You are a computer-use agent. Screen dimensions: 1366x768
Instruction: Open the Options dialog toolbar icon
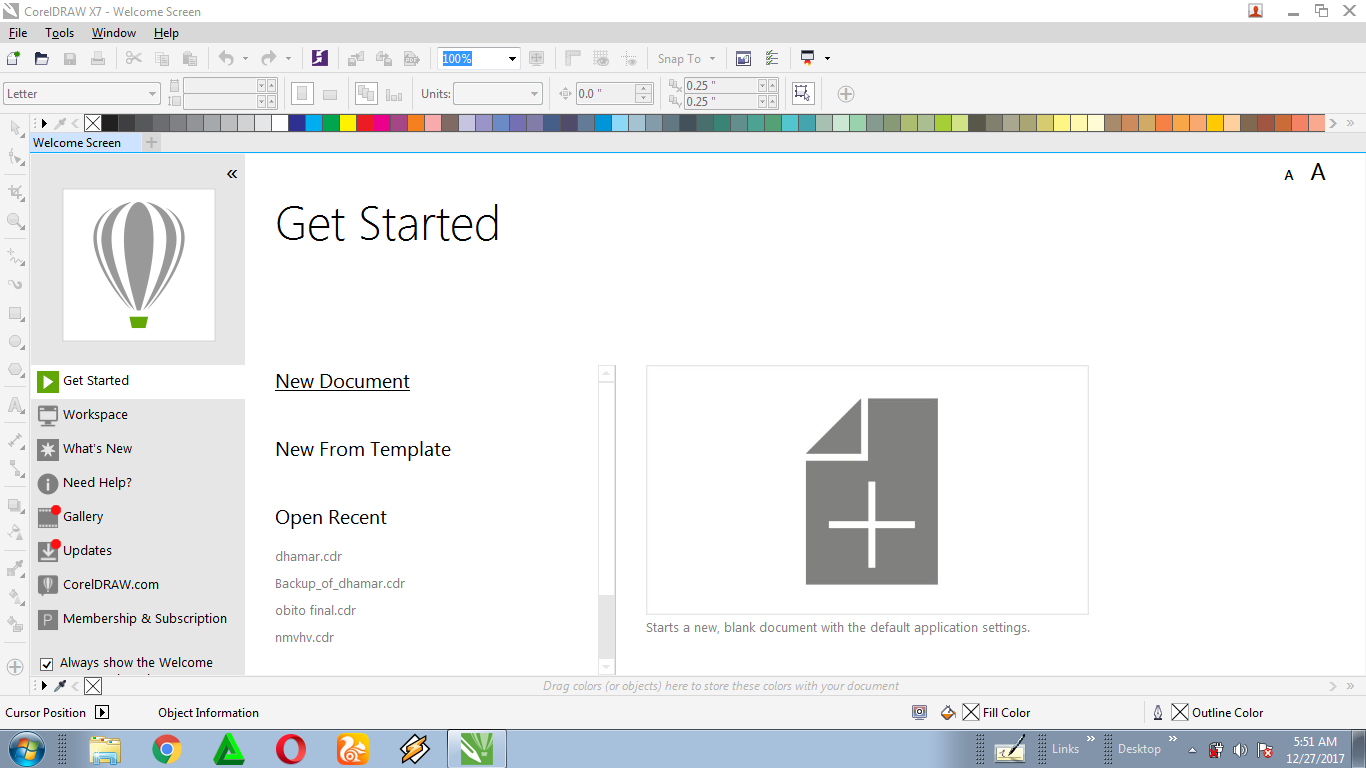(x=772, y=58)
